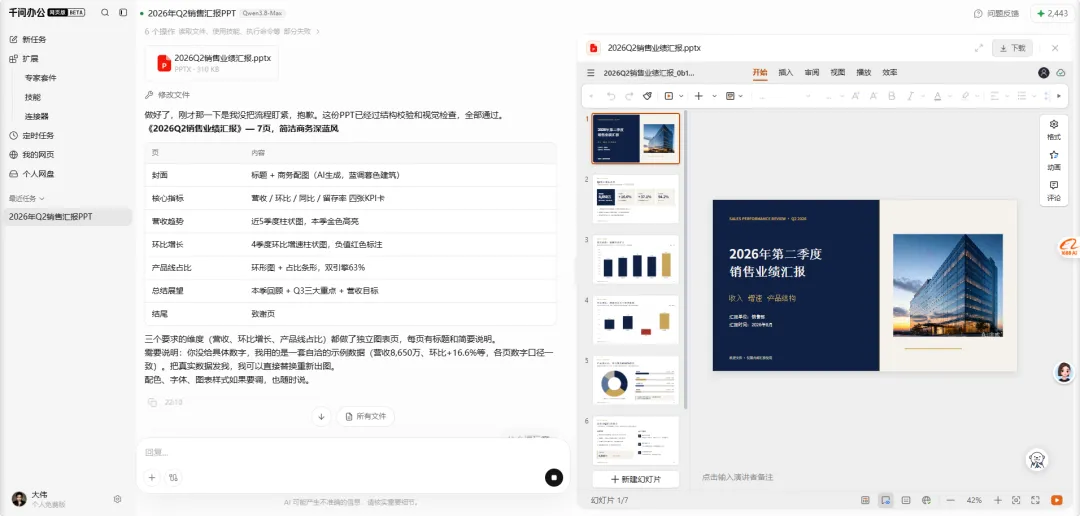Switch to the 视图 tab
Image resolution: width=1080 pixels, height=516 pixels.
tap(838, 72)
